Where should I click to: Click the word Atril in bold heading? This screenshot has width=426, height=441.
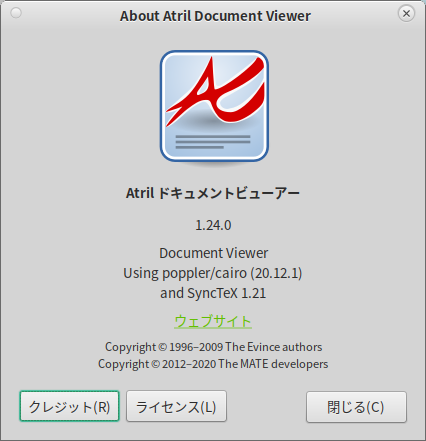coord(140,193)
